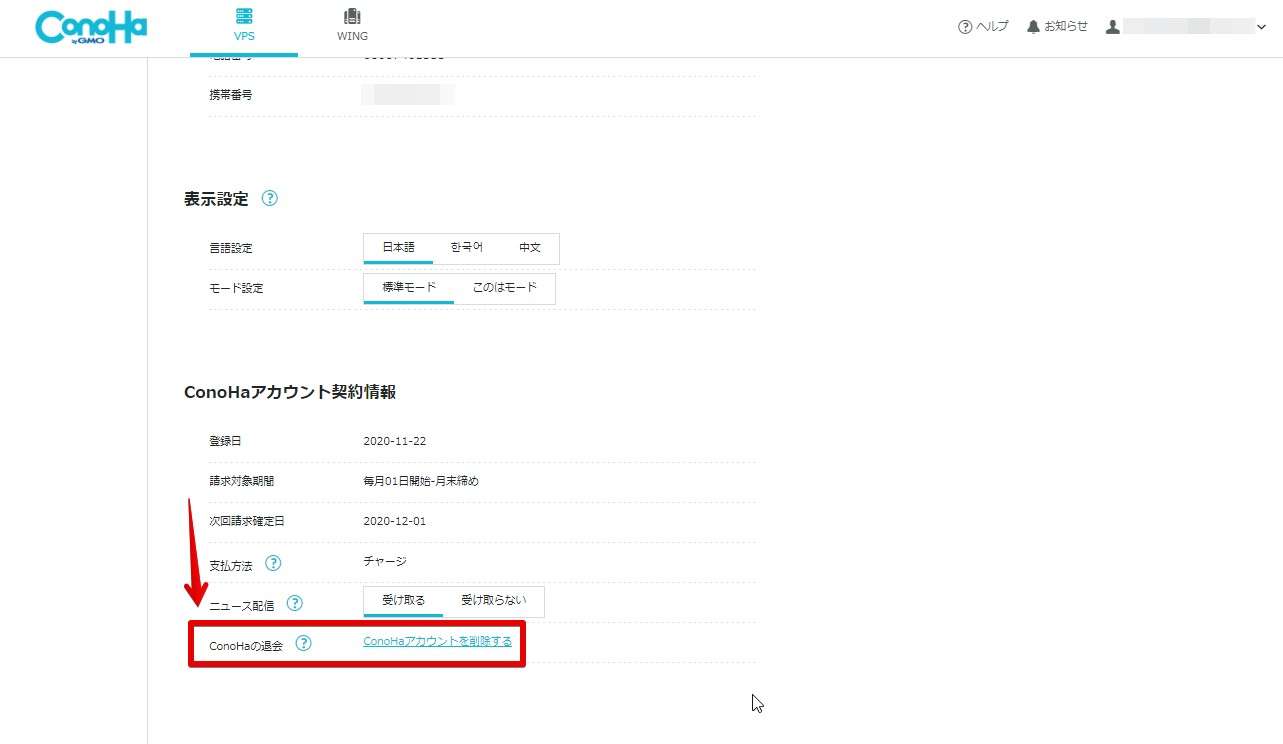Select 日本語 language option
1283x744 pixels.
[398, 248]
